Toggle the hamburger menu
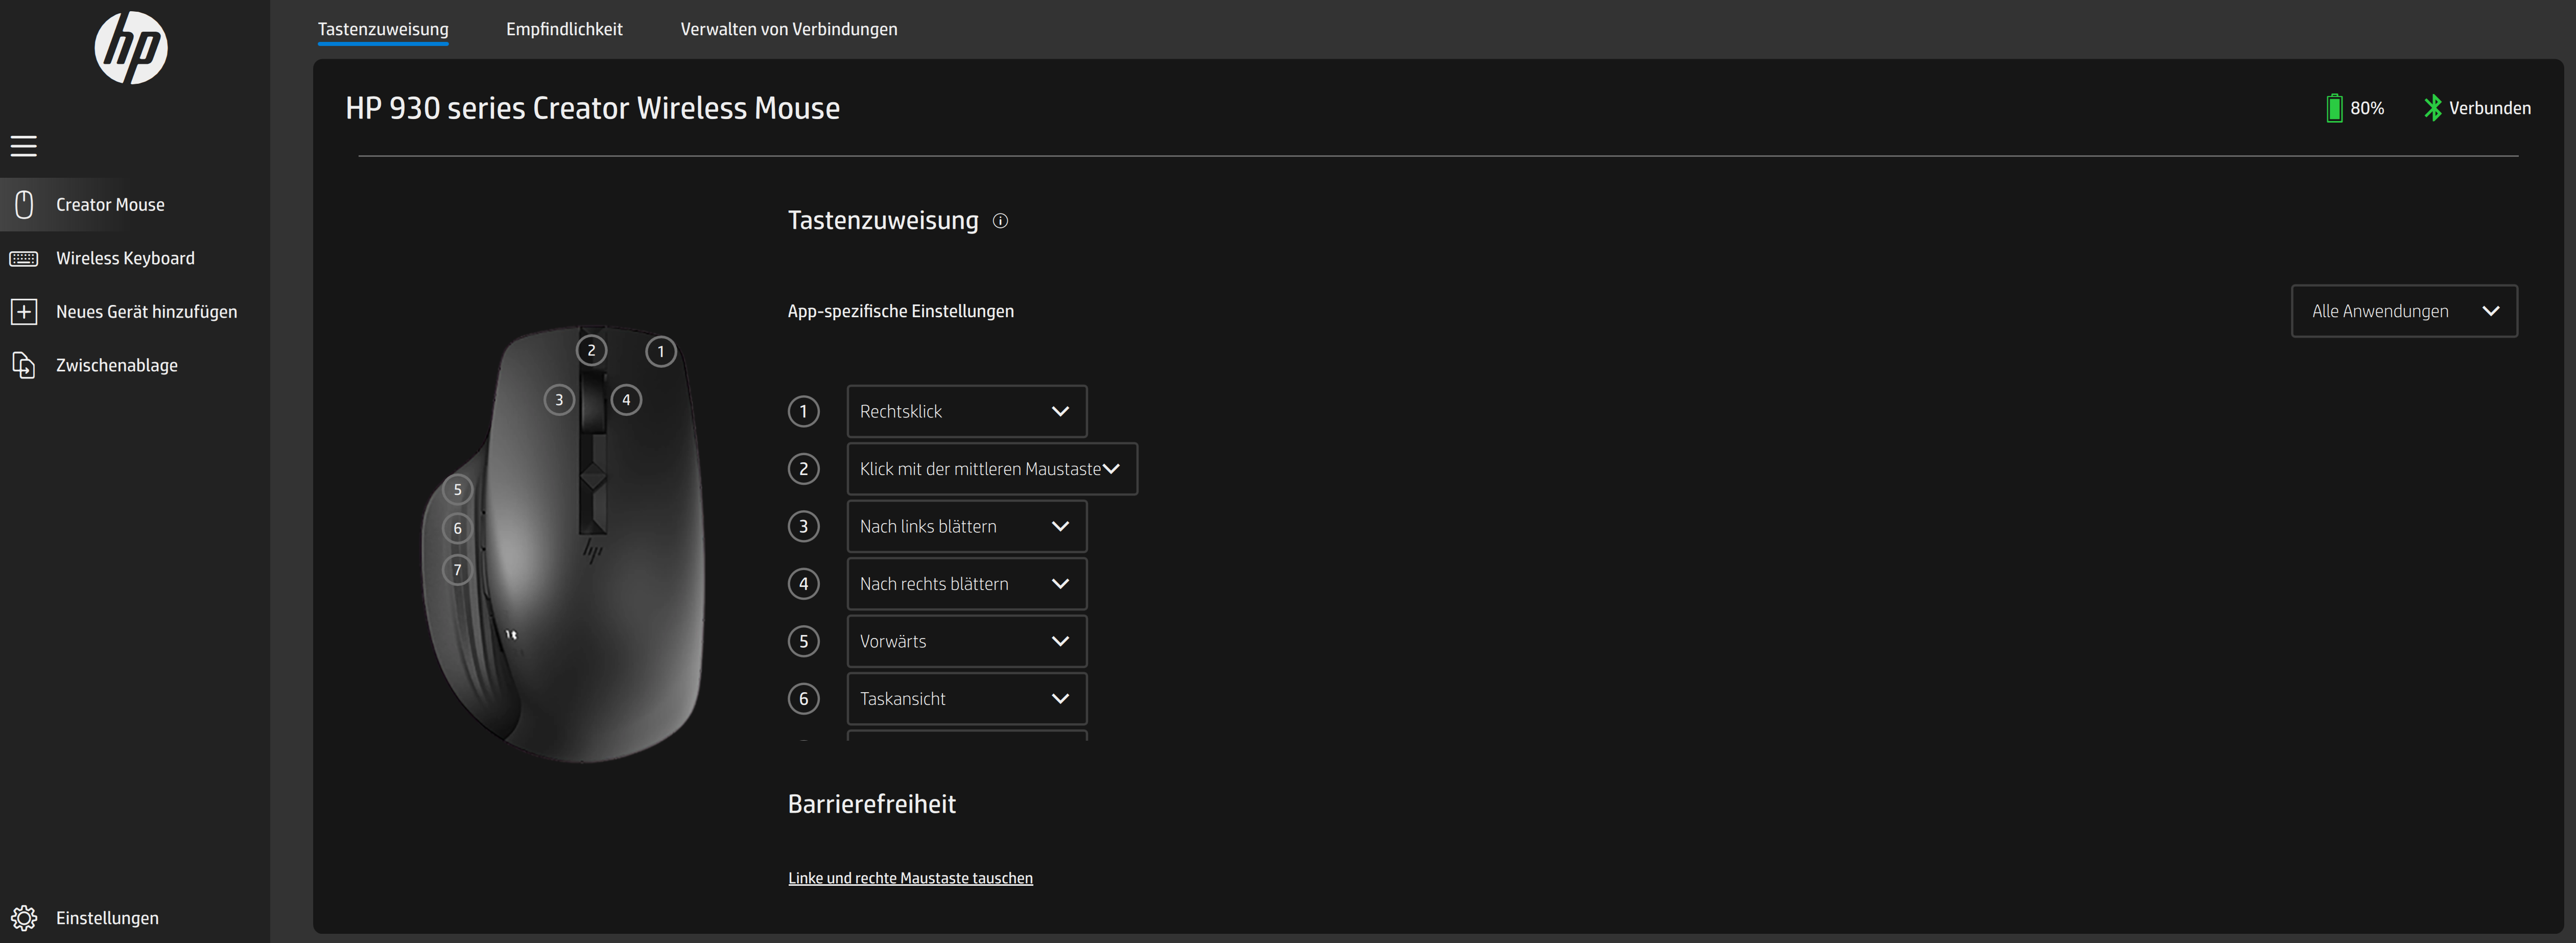The width and height of the screenshot is (2576, 943). 24,146
